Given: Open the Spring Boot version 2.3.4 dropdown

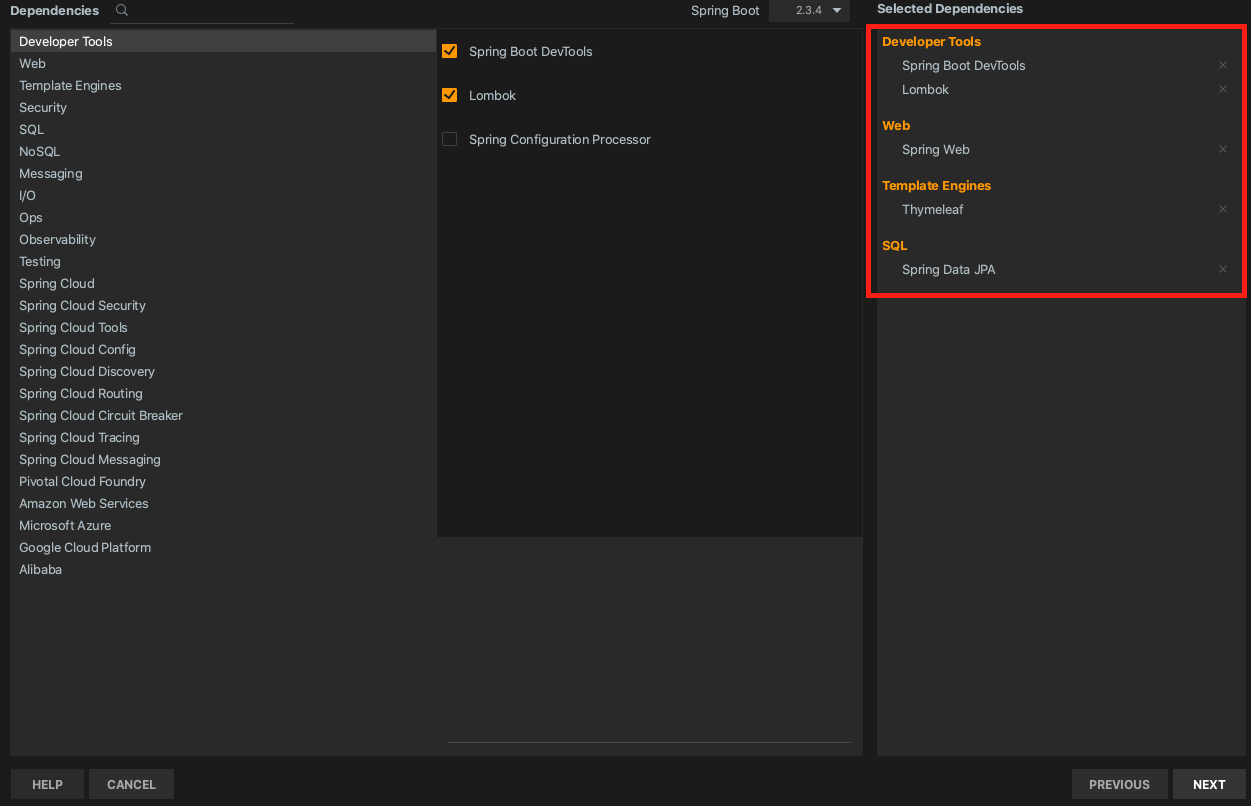Looking at the screenshot, I should [x=809, y=11].
